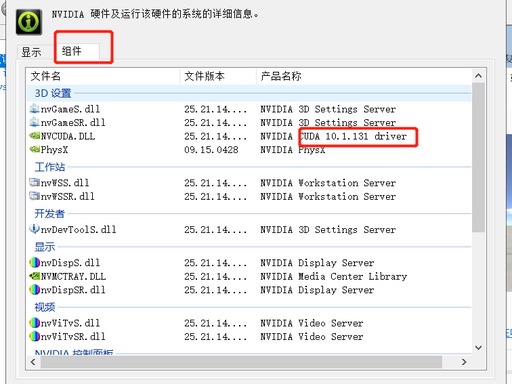Select the nvViTvS.dll file name
This screenshot has width=512, height=384.
(70, 323)
